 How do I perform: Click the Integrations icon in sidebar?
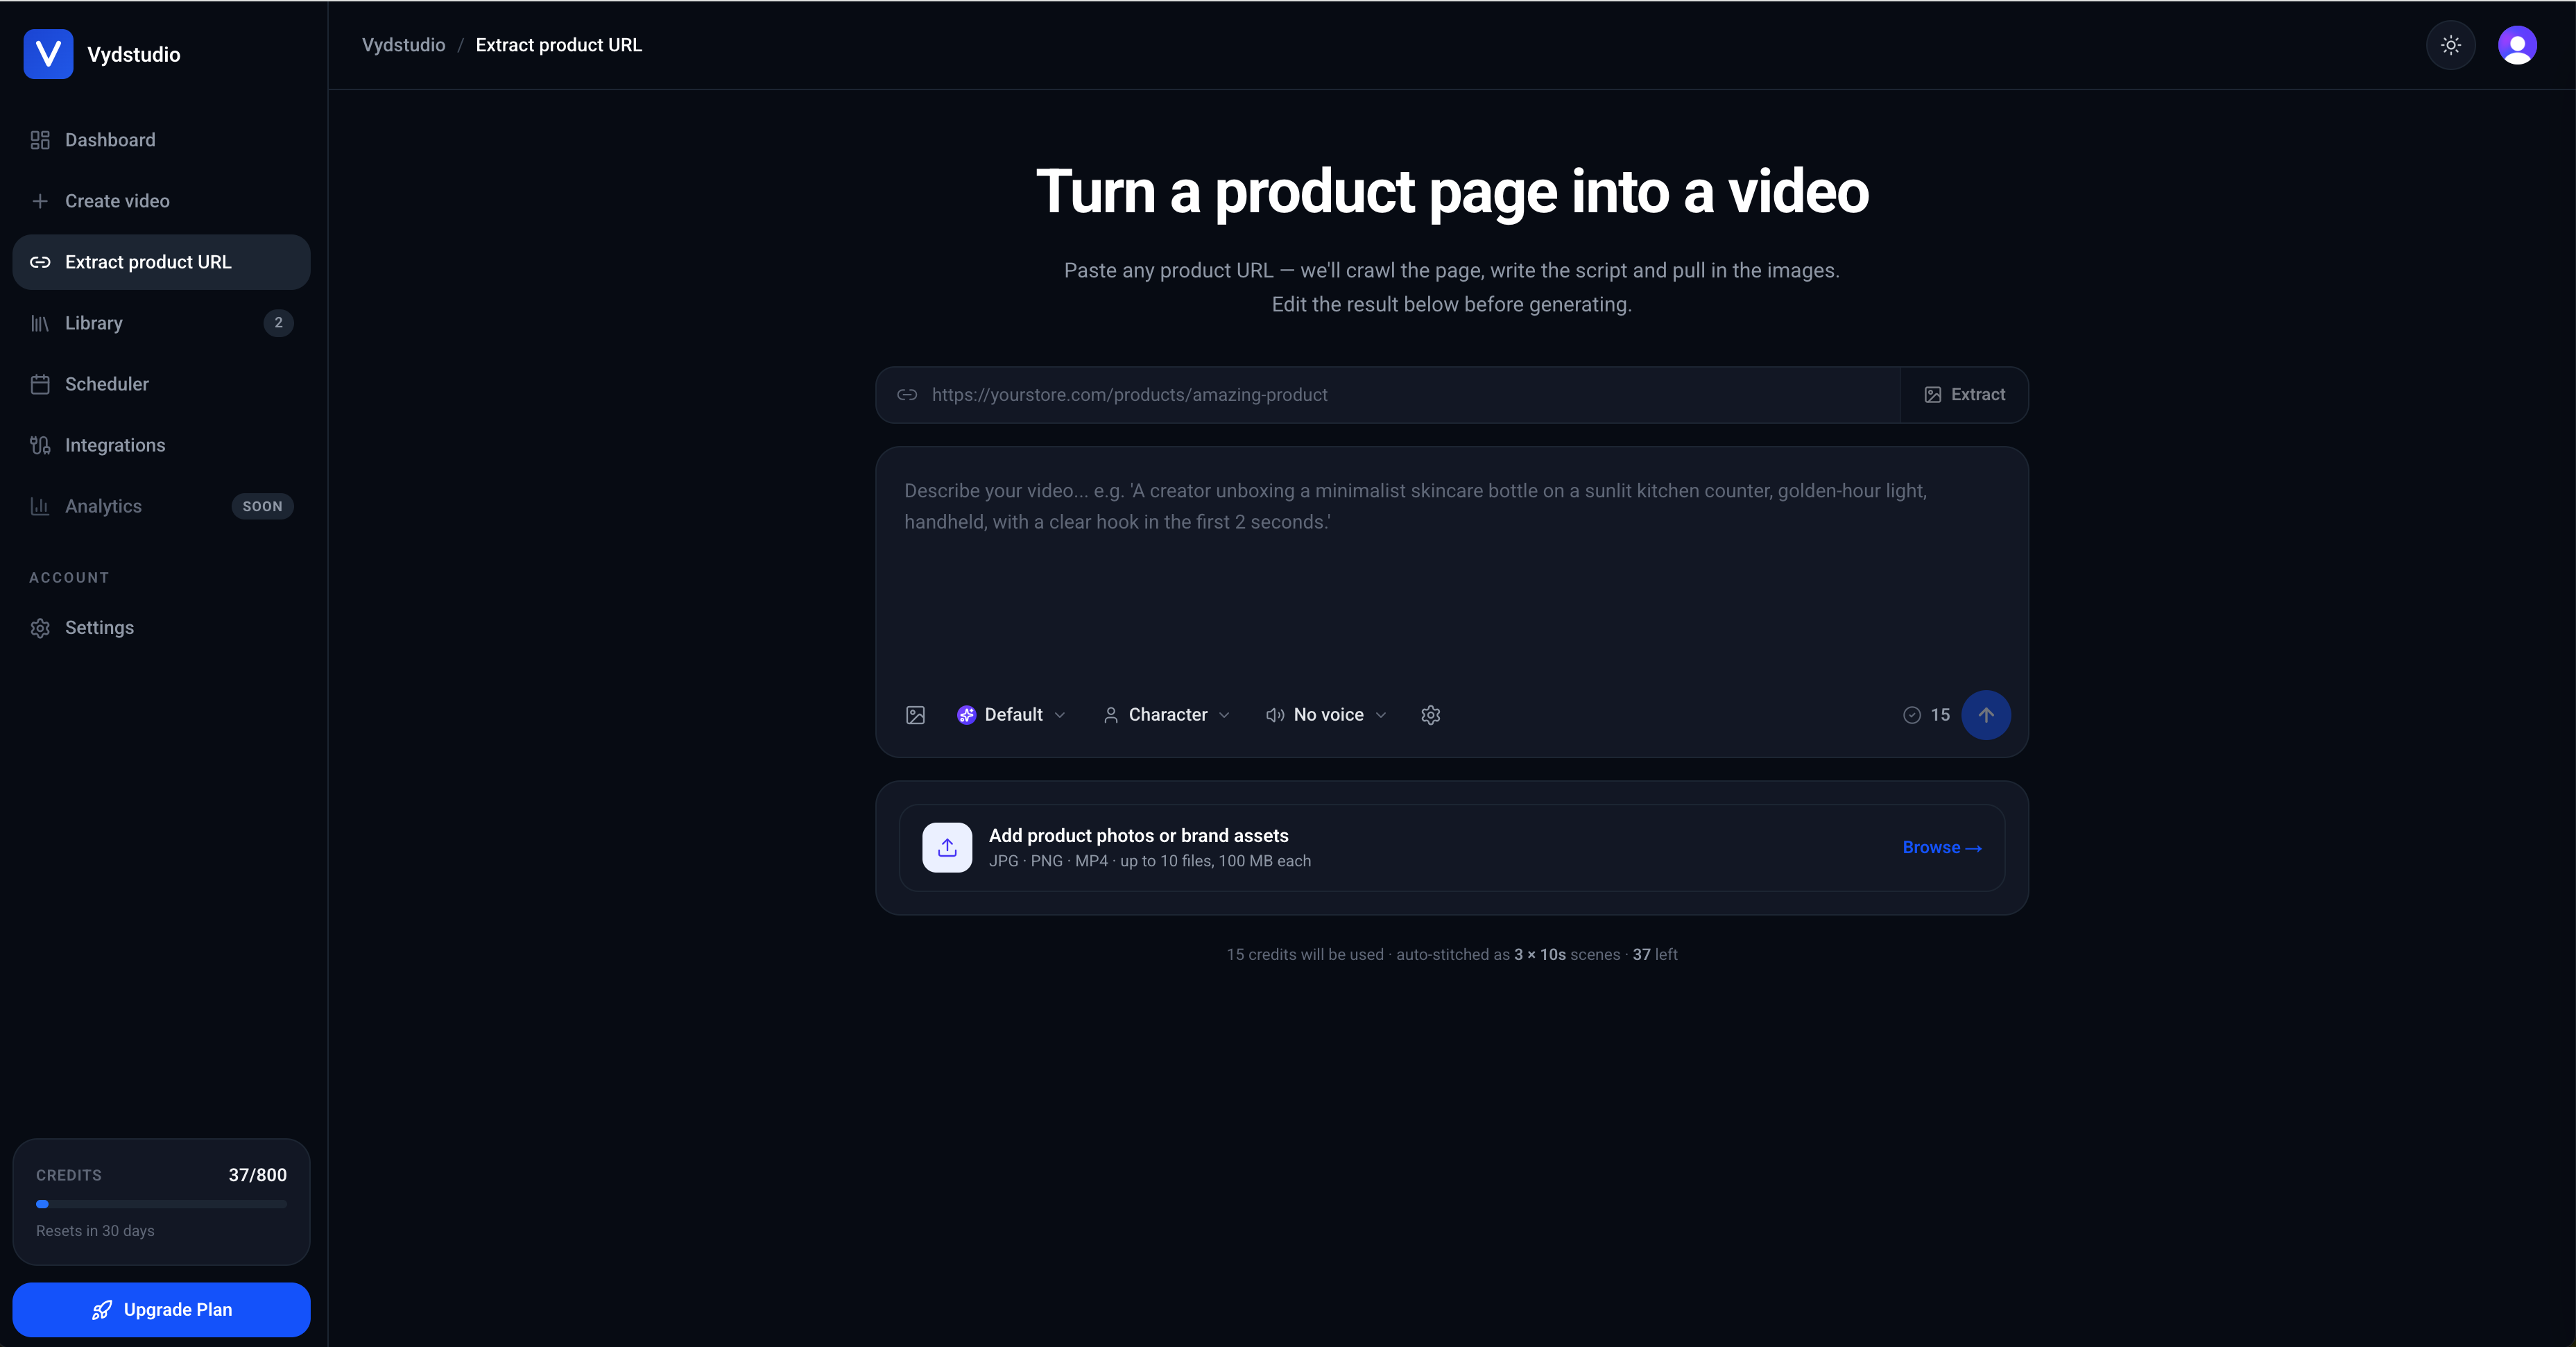[40, 445]
